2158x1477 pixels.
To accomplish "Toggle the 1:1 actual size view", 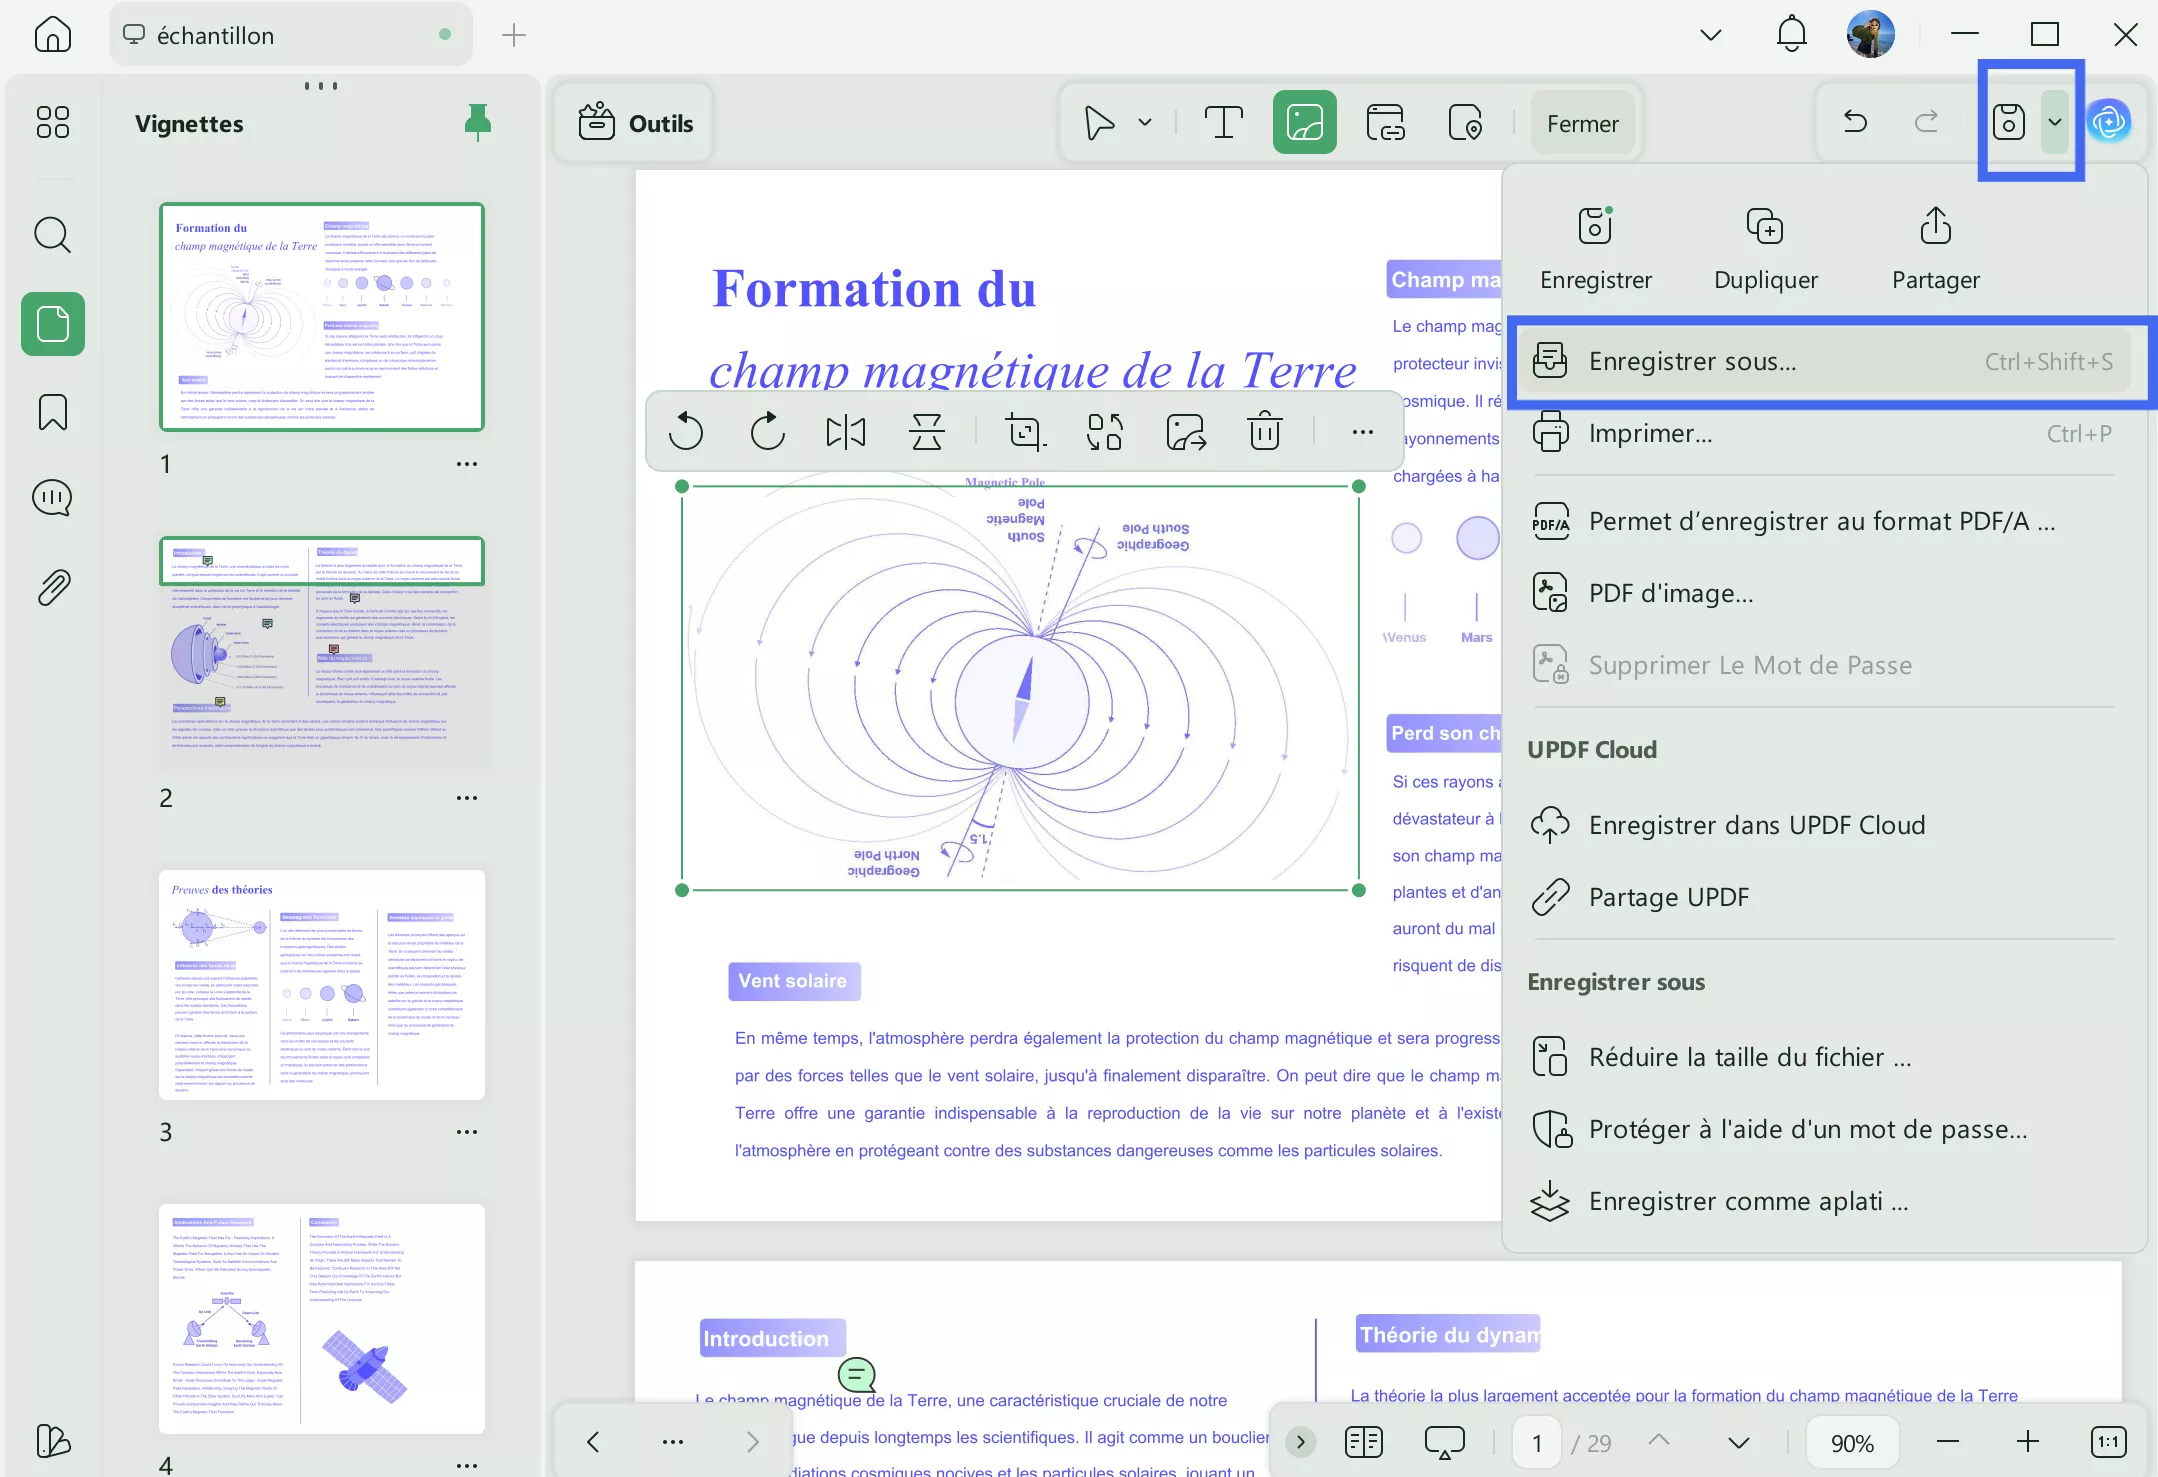I will pos(2108,1442).
